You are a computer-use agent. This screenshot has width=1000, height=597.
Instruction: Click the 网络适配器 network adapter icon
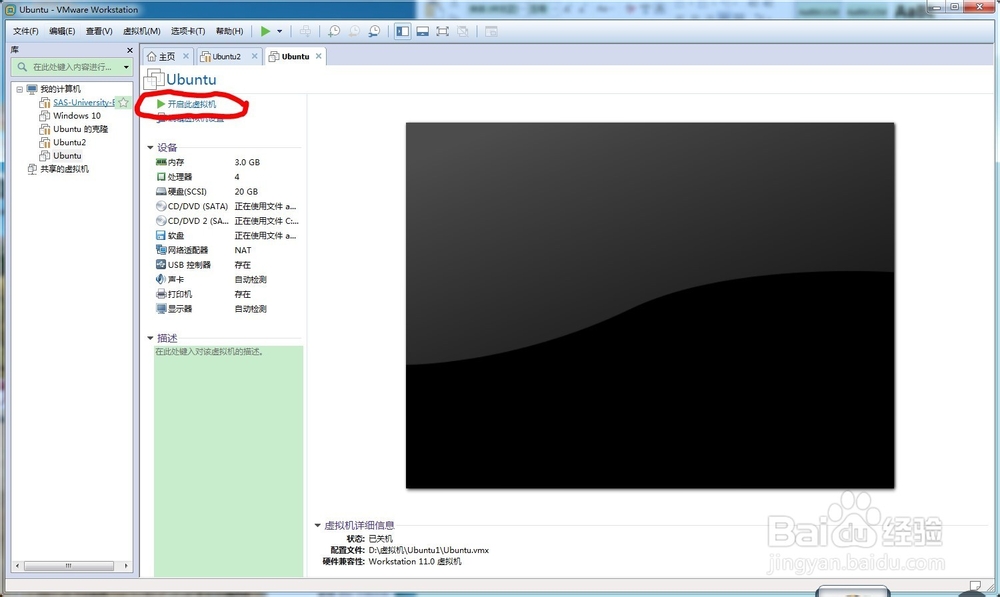click(161, 250)
